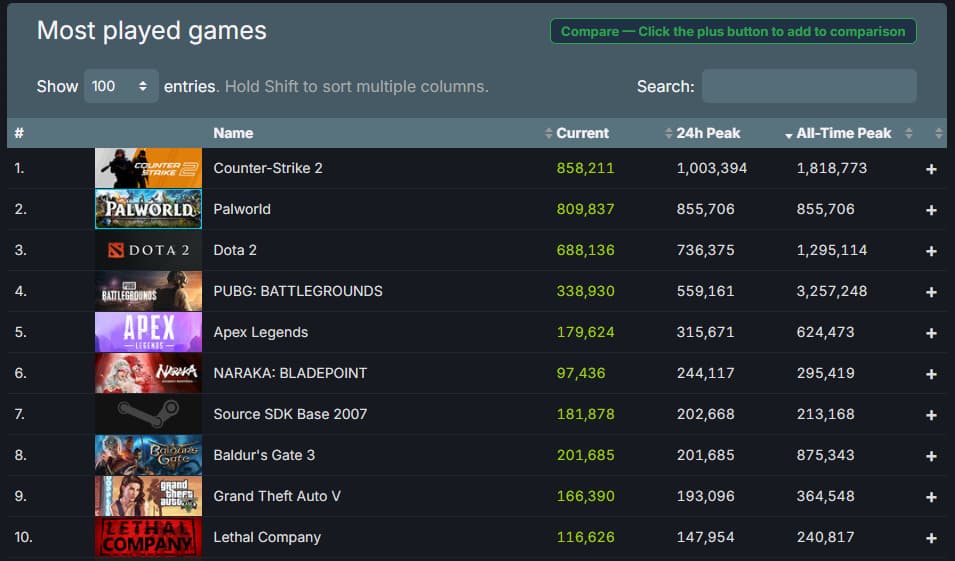
Task: Focus the Search input field
Action: 809,86
